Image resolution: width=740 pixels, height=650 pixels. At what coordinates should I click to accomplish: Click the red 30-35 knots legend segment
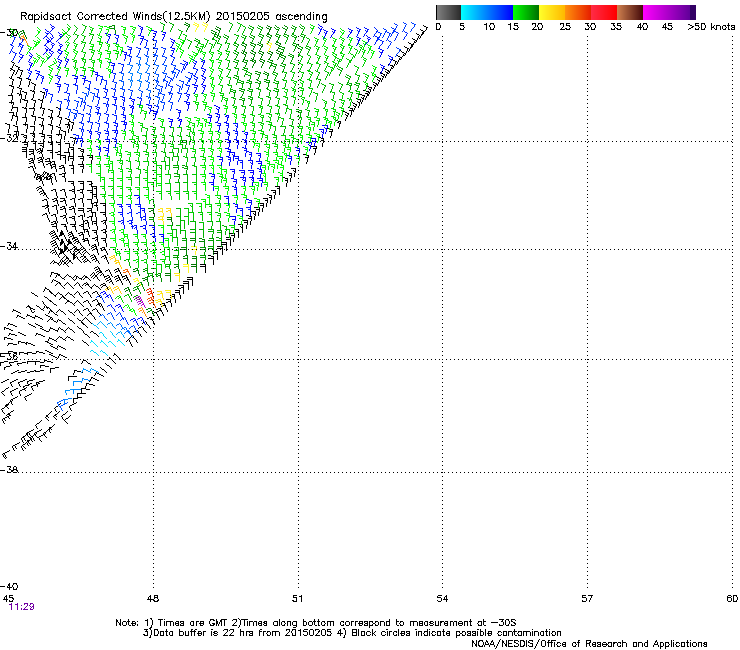tap(604, 12)
